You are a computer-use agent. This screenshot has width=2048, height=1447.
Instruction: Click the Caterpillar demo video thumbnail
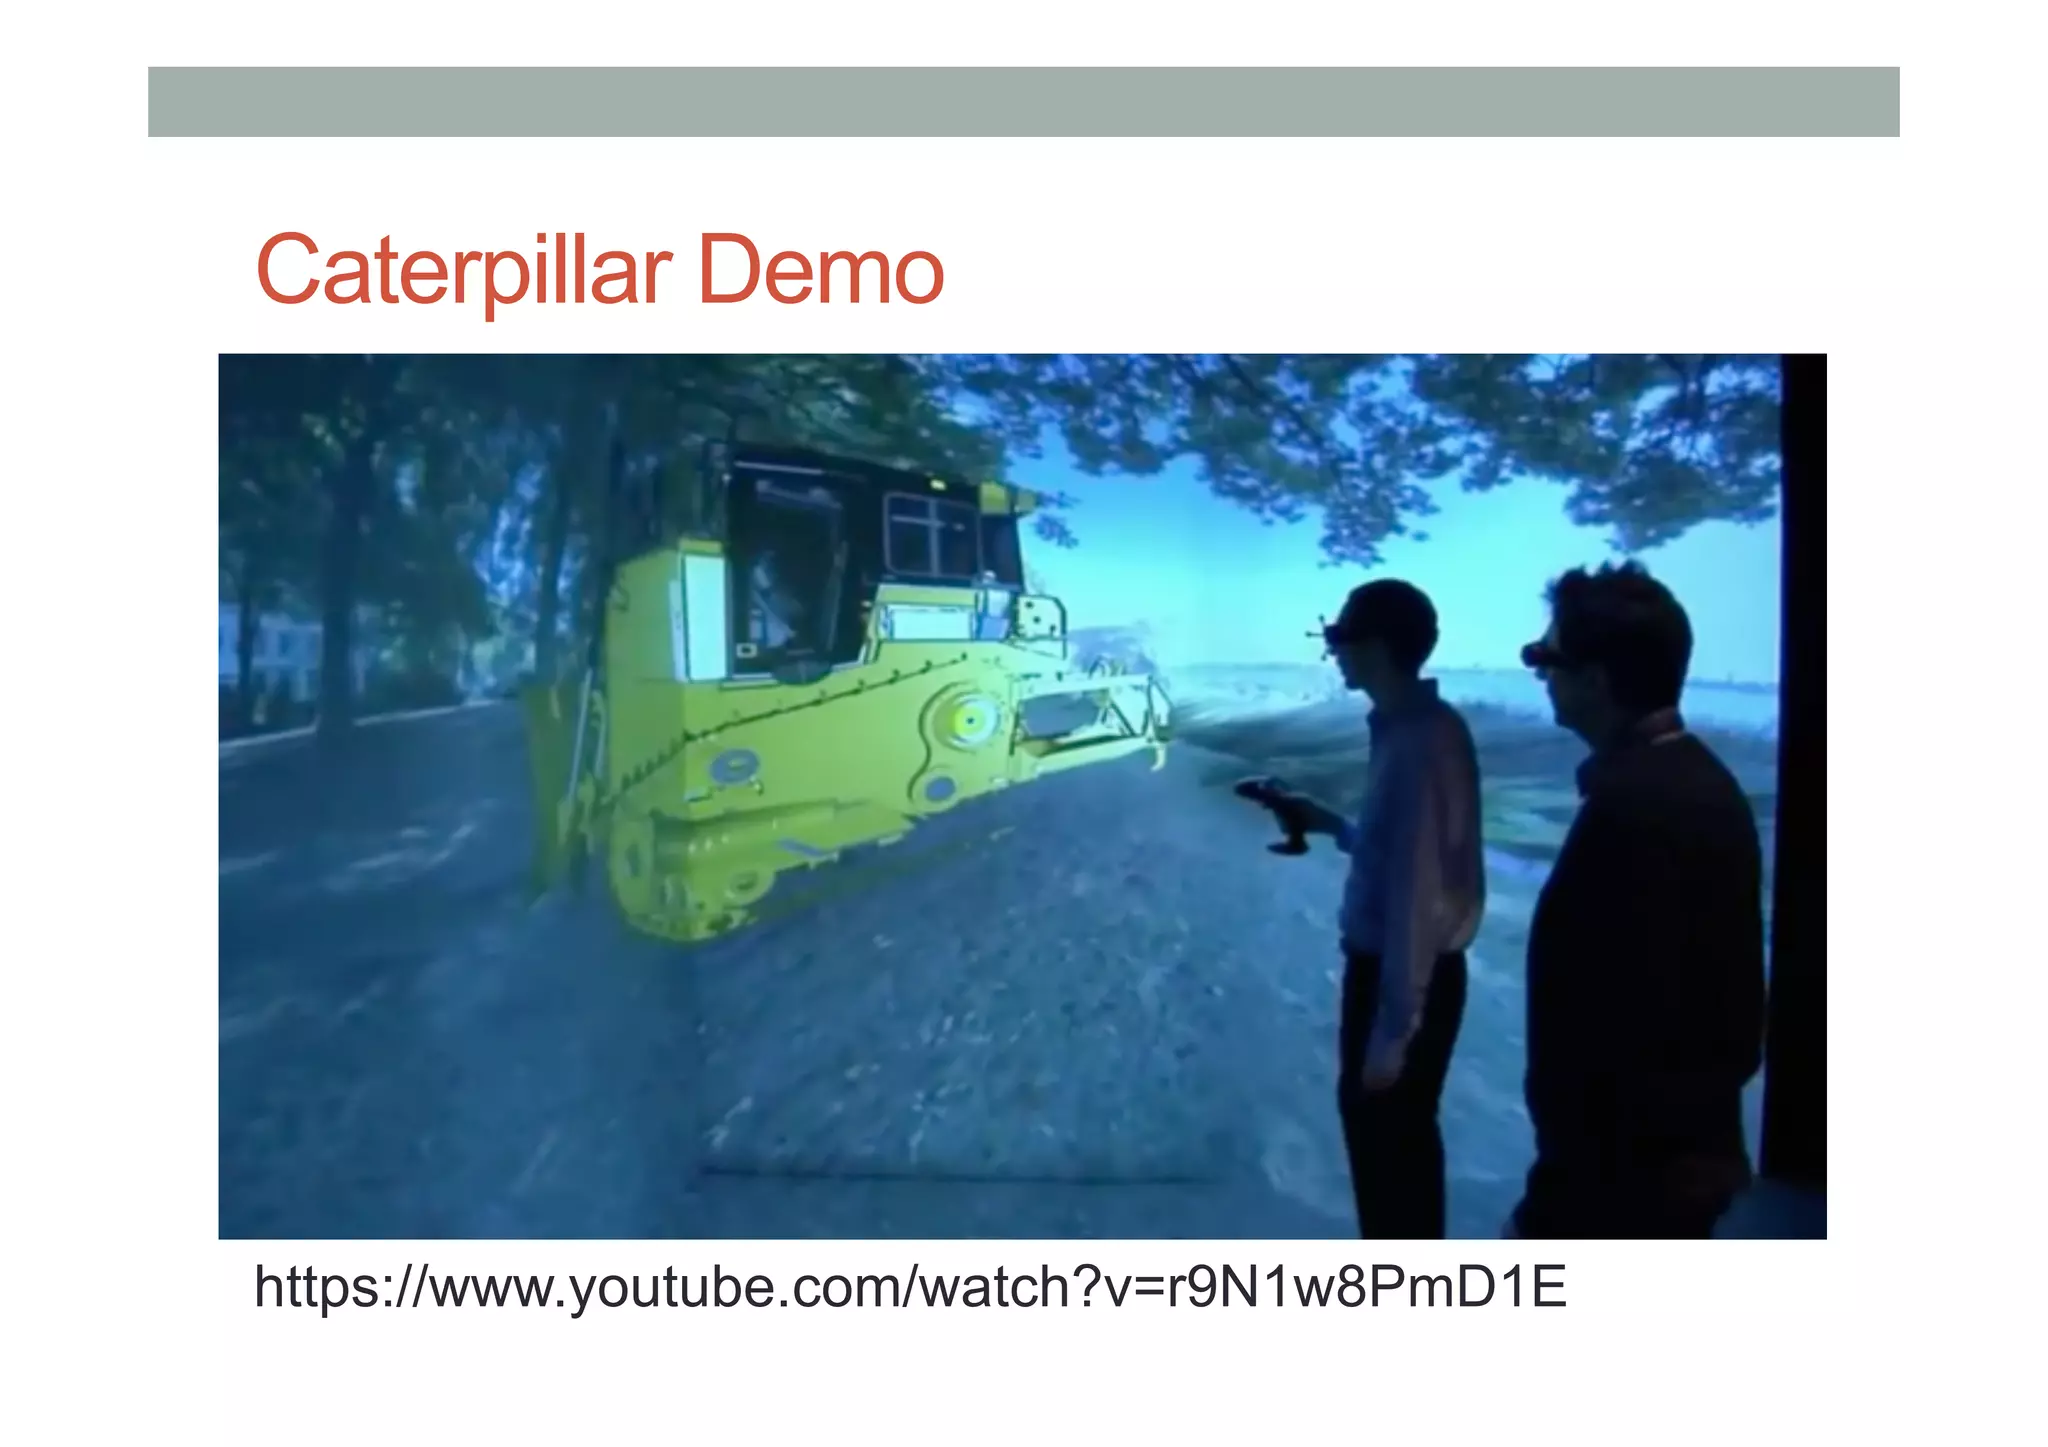coord(1022,796)
